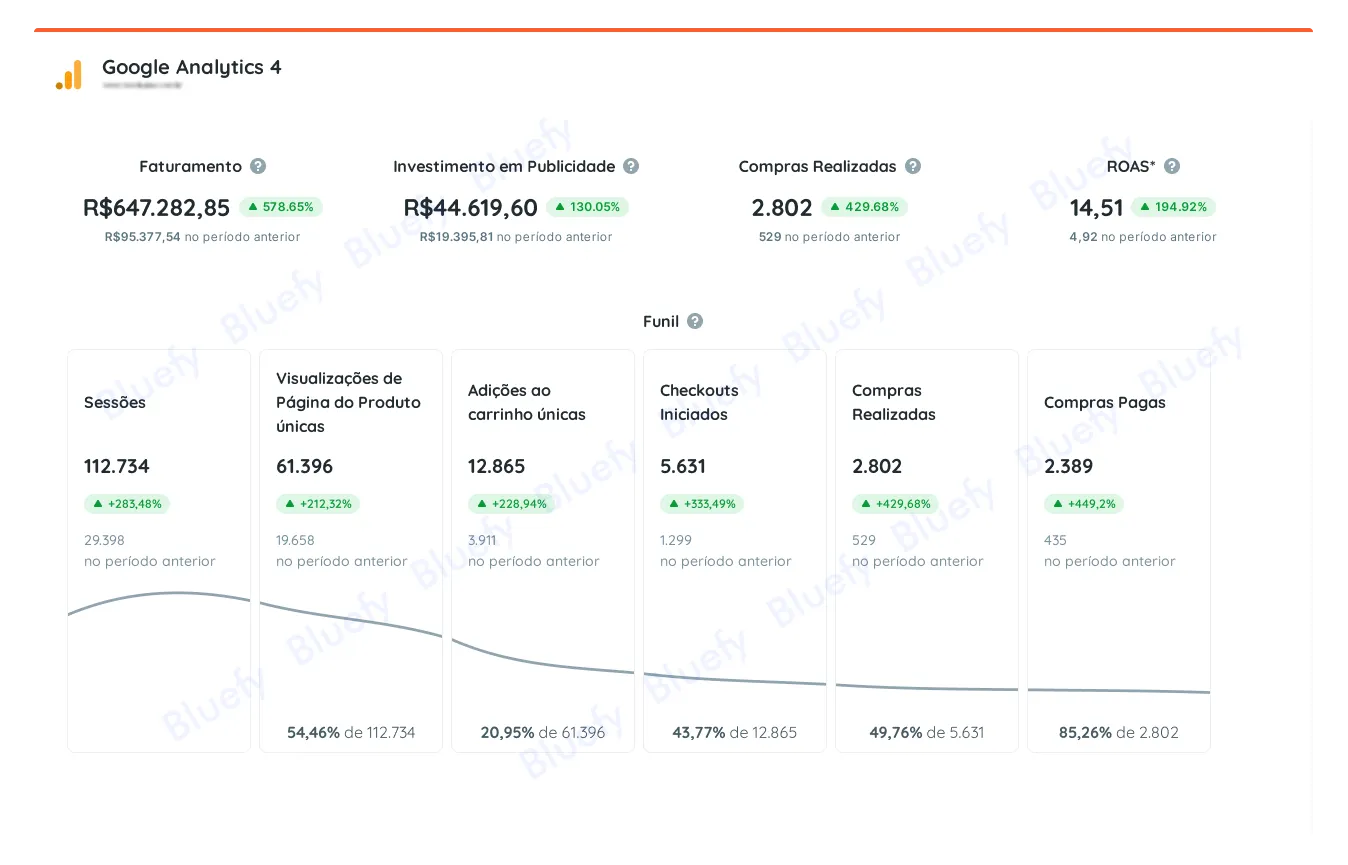The image size is (1348, 865).
Task: Click +429,68% badge in funnel Compras Realizadas card
Action: pyautogui.click(x=895, y=504)
